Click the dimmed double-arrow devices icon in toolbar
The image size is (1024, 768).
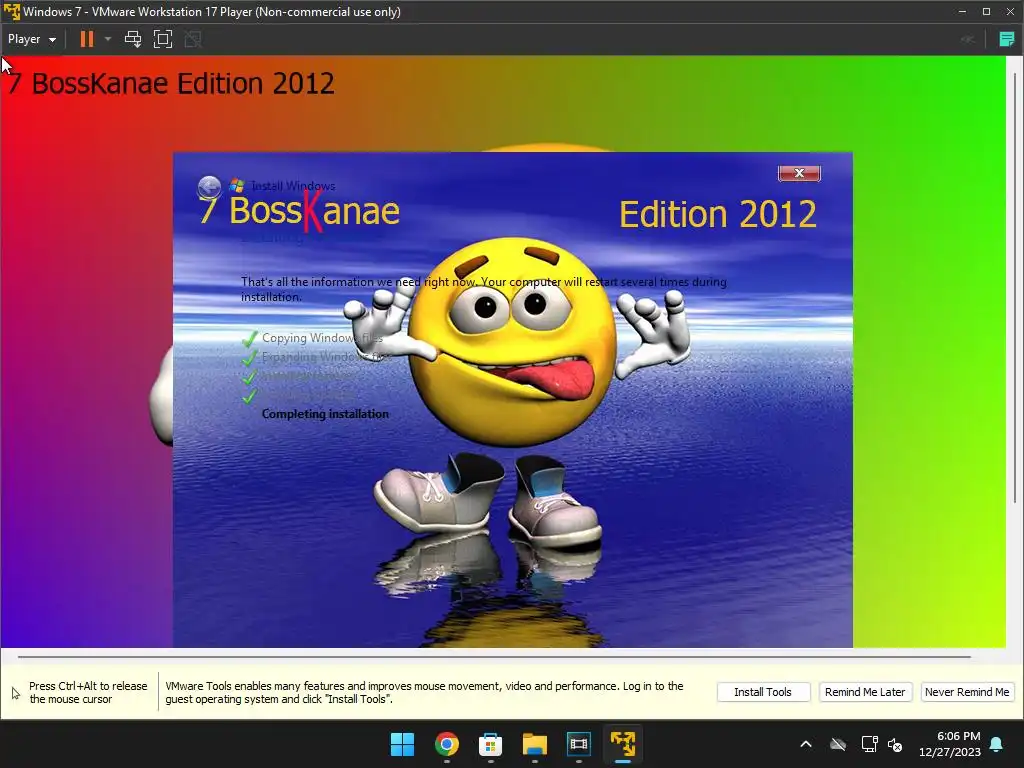point(968,39)
